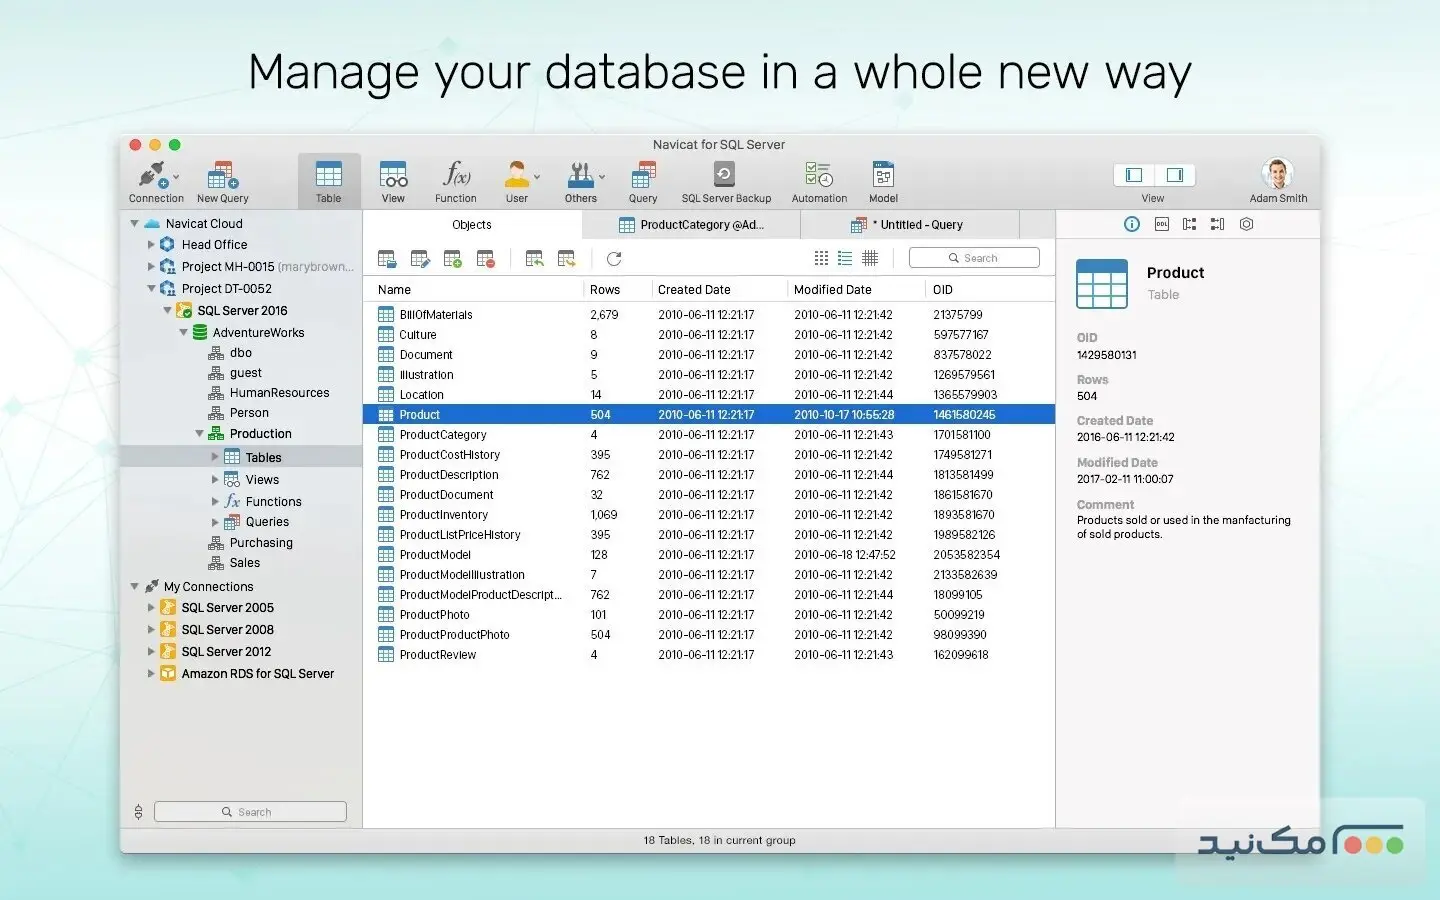Open the Automation tool
This screenshot has height=900, width=1440.
[x=818, y=180]
